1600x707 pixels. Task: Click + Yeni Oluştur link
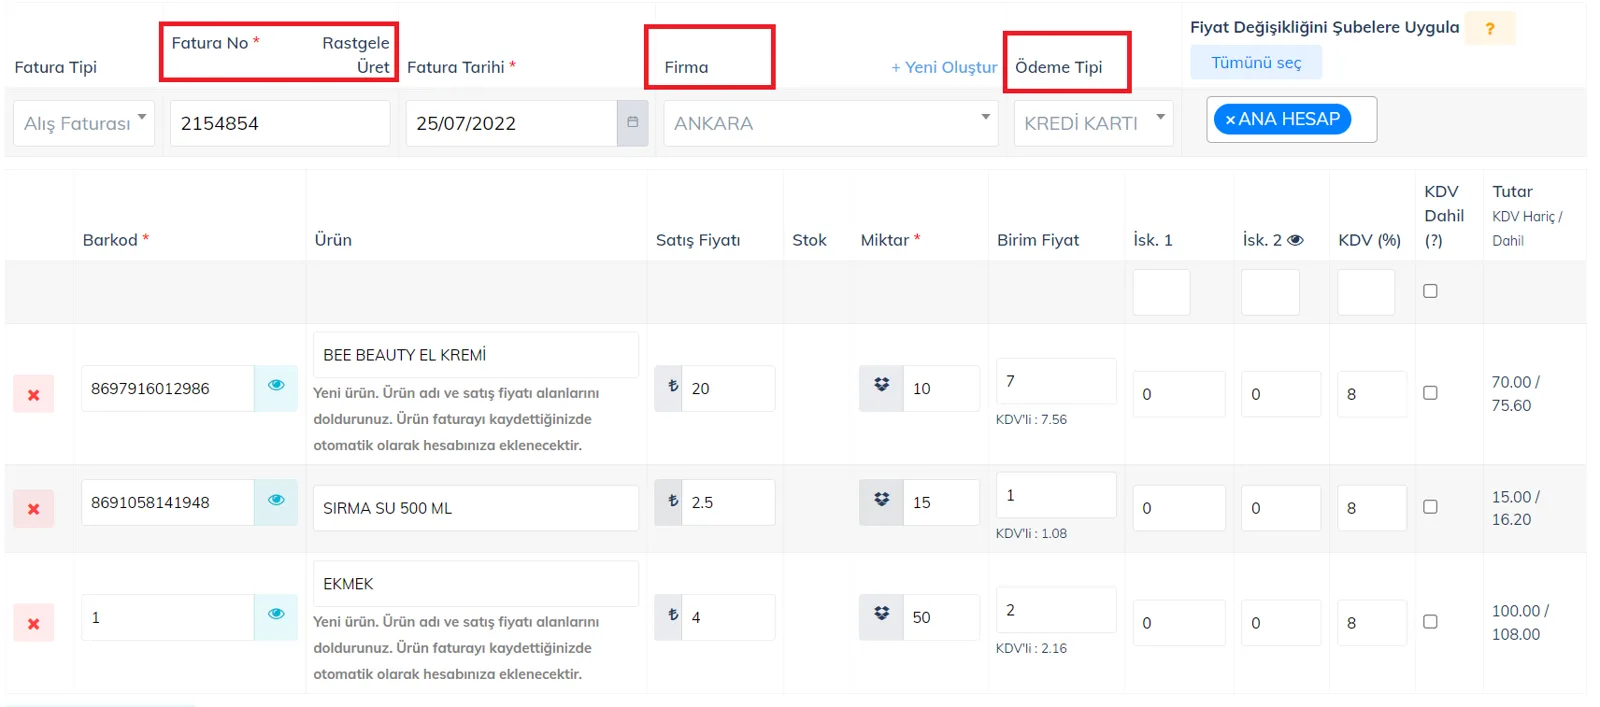(944, 67)
